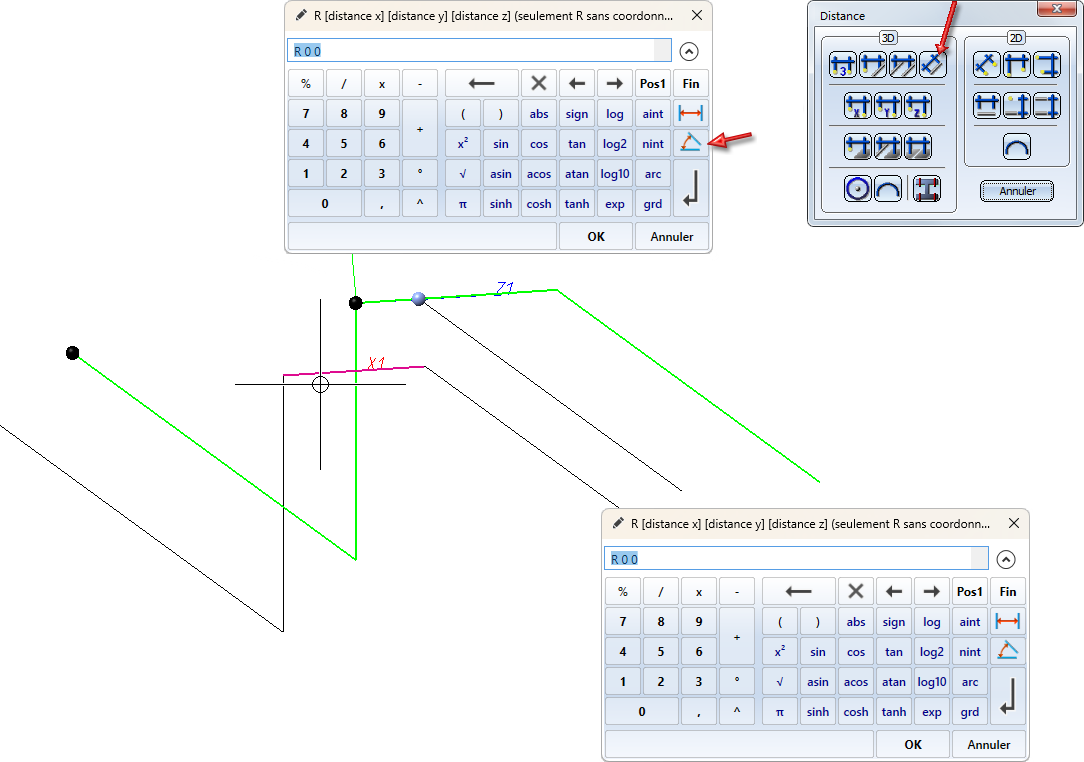Viewport: 1084px width, 762px height.
Task: Click the angle icon in lower calculator
Action: [x=1007, y=651]
